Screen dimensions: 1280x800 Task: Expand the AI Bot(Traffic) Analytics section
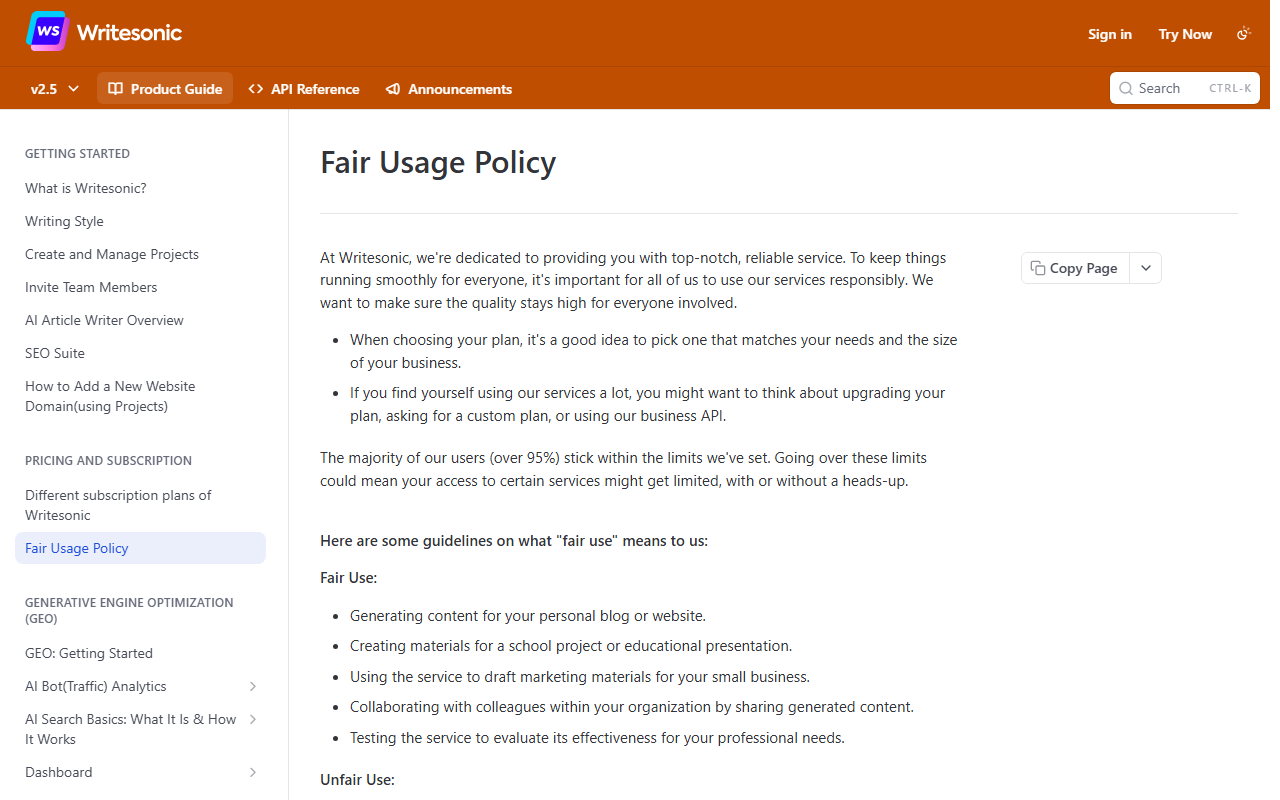point(253,686)
